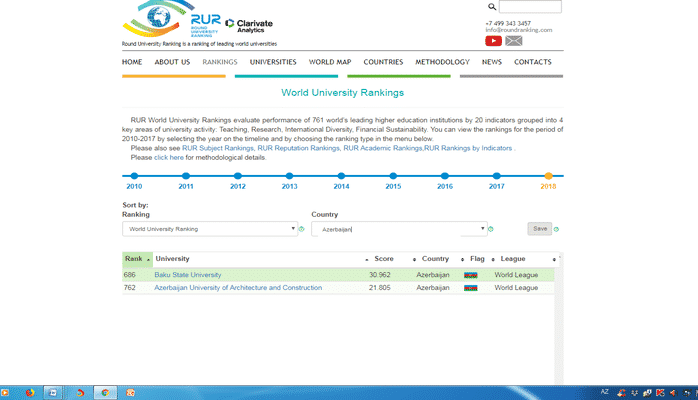Click Azerbaijan flag in Baku State row
This screenshot has height=400, width=698.
coord(470,275)
